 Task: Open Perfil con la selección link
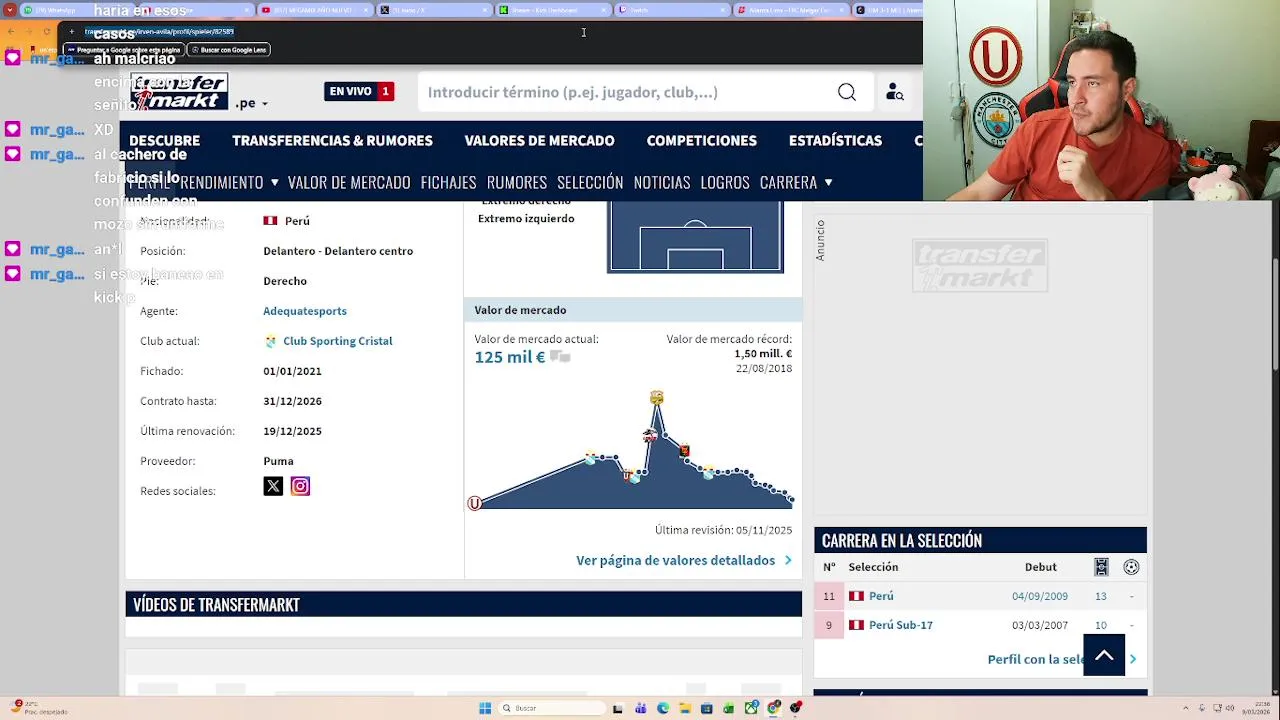1036,660
